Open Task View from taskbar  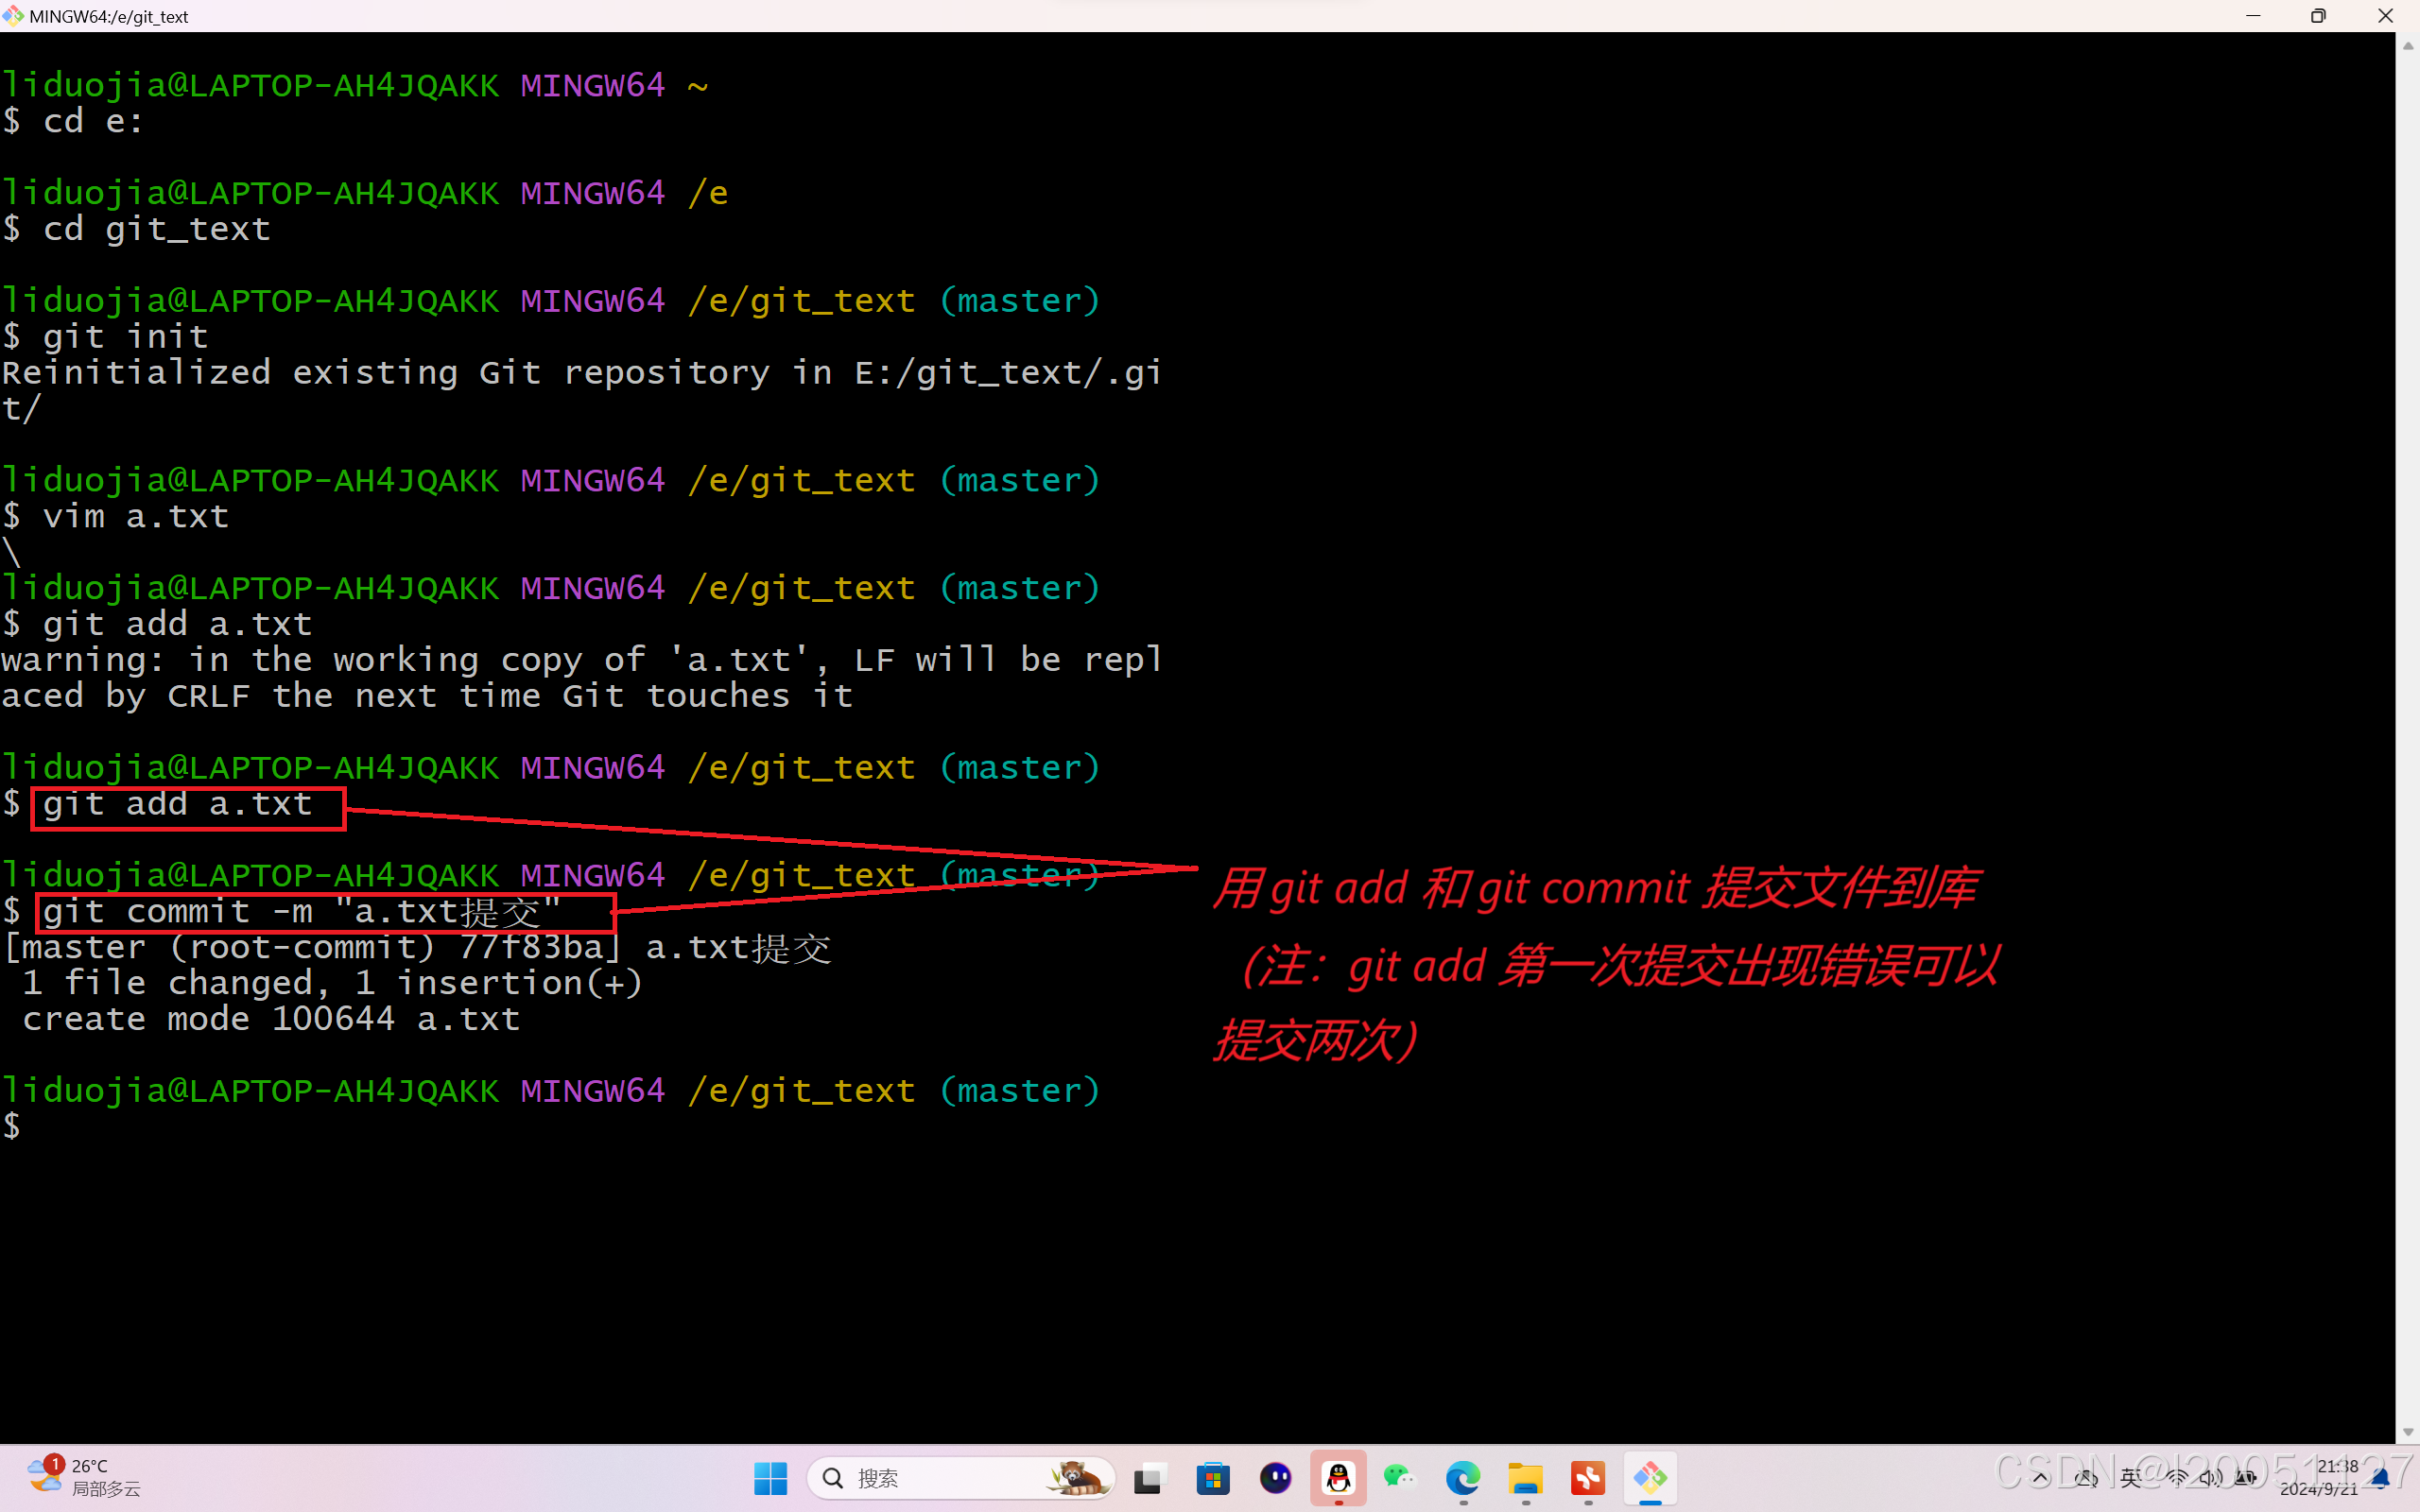(1150, 1478)
